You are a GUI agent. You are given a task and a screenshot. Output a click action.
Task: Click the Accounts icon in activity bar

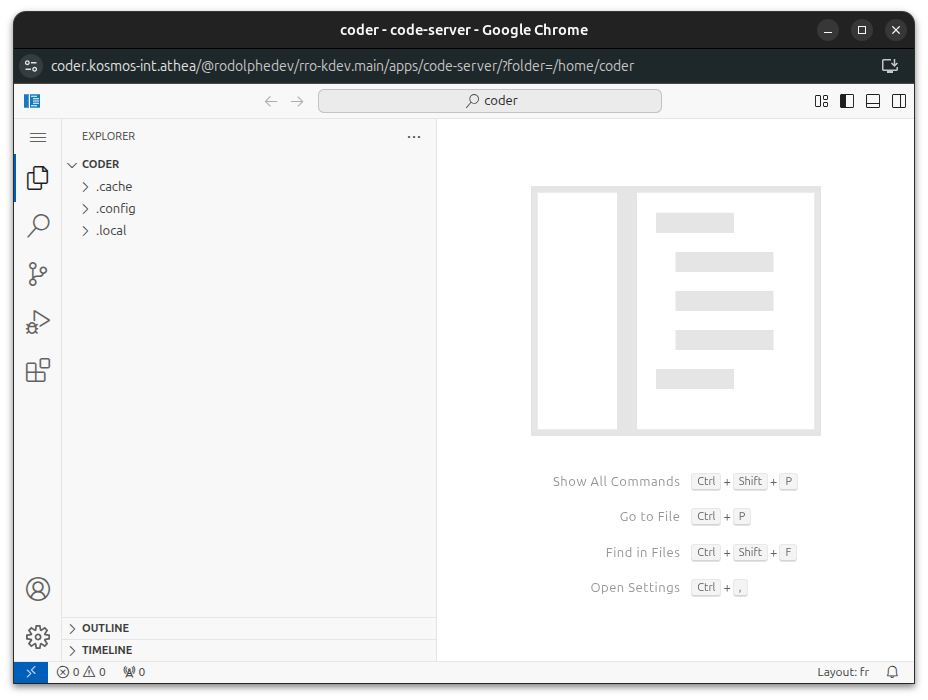tap(38, 589)
